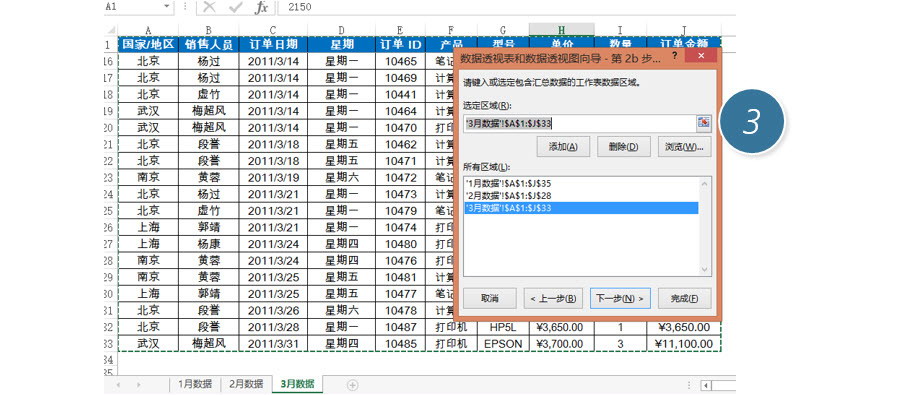Viewport: 900px width, 395px height.
Task: Select column A header
Action: tap(148, 30)
